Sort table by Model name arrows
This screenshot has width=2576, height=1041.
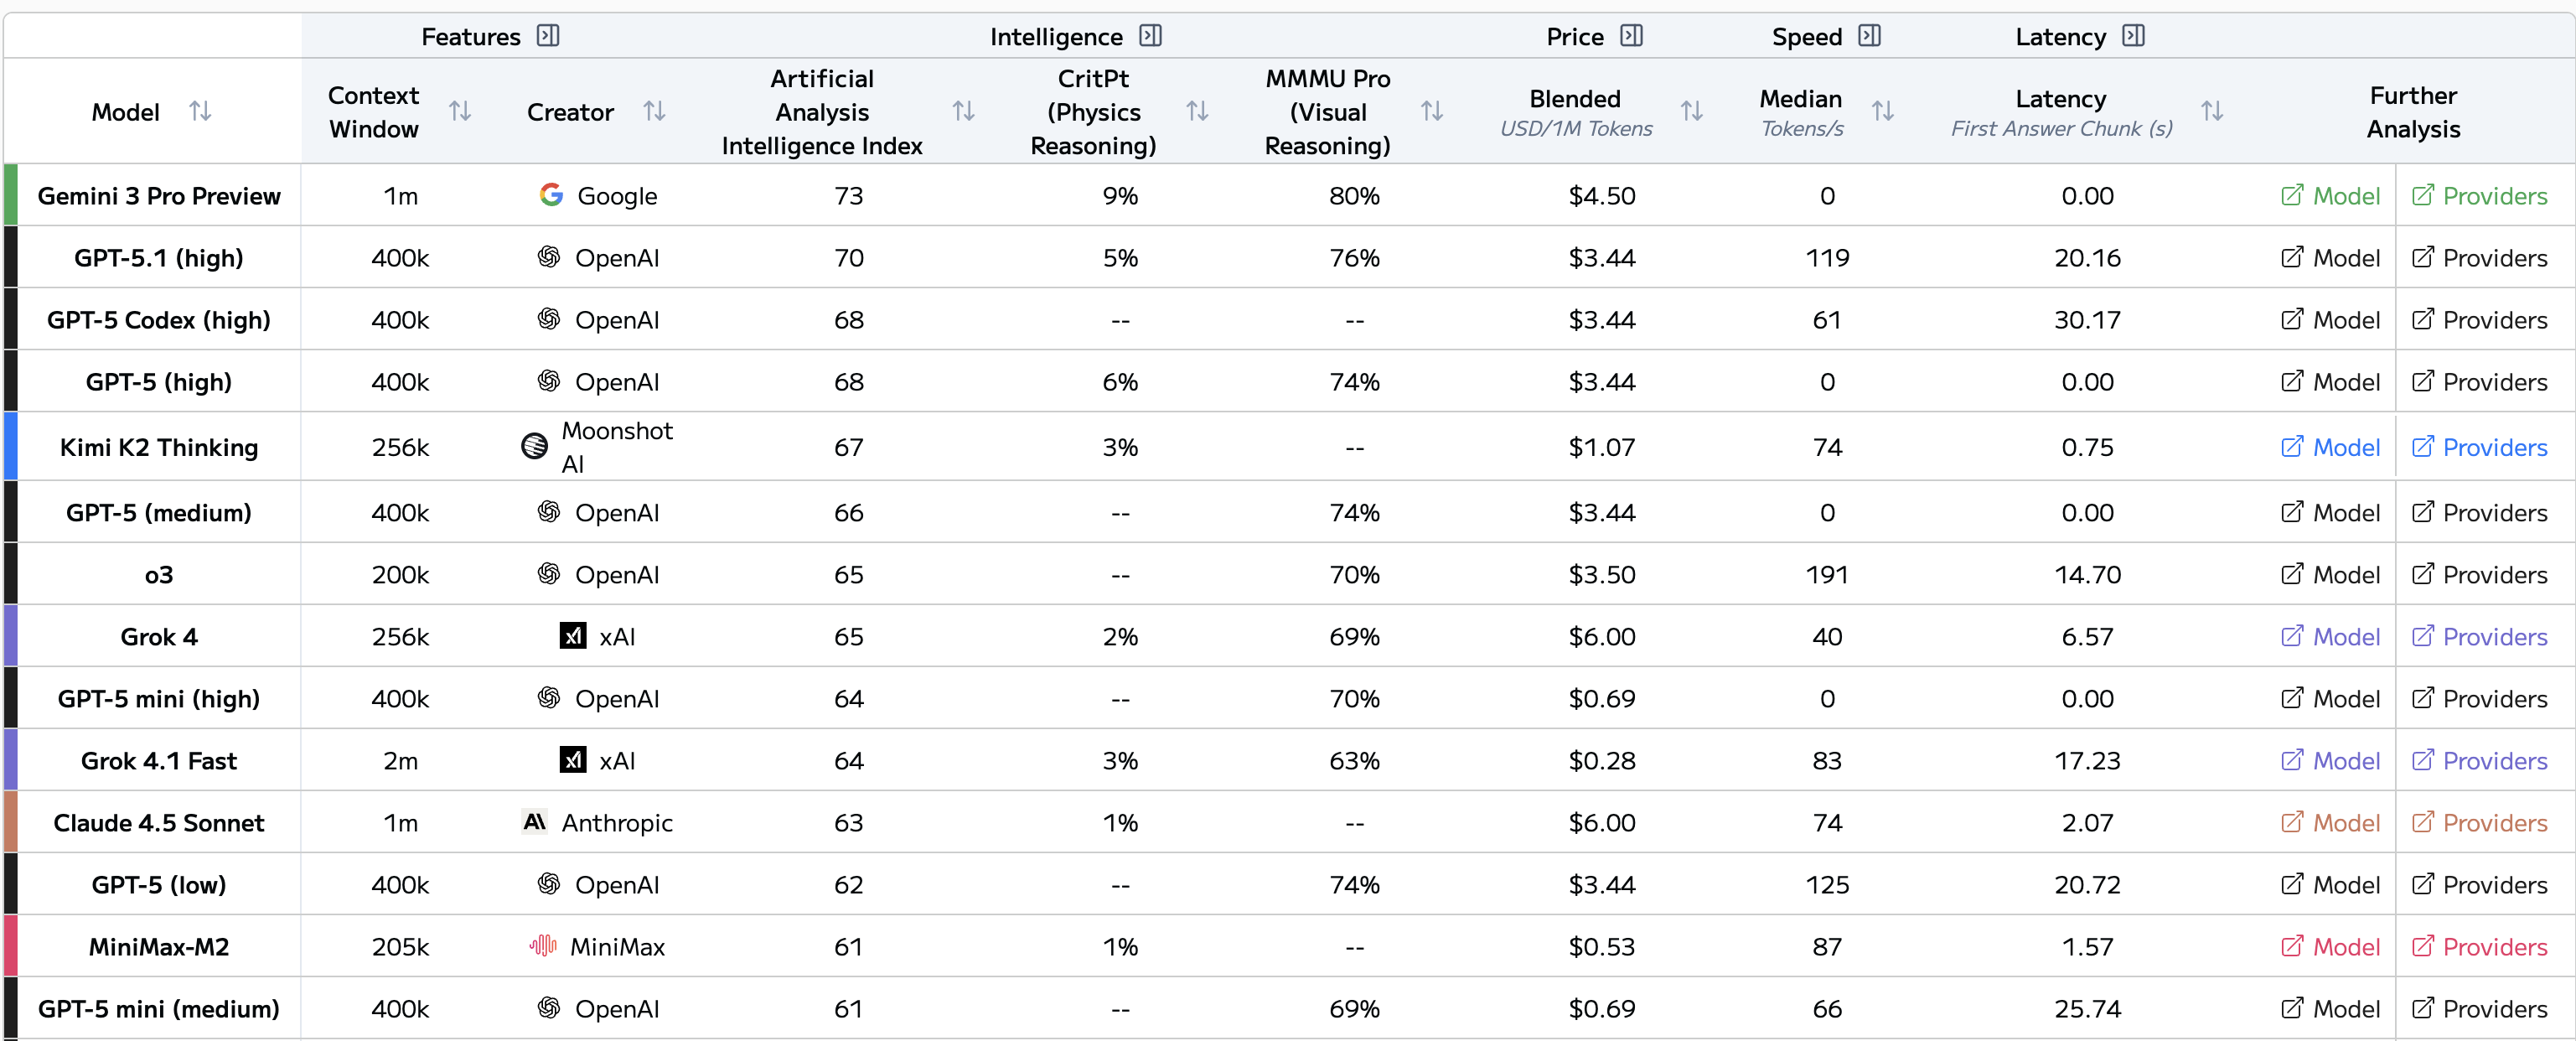point(200,111)
